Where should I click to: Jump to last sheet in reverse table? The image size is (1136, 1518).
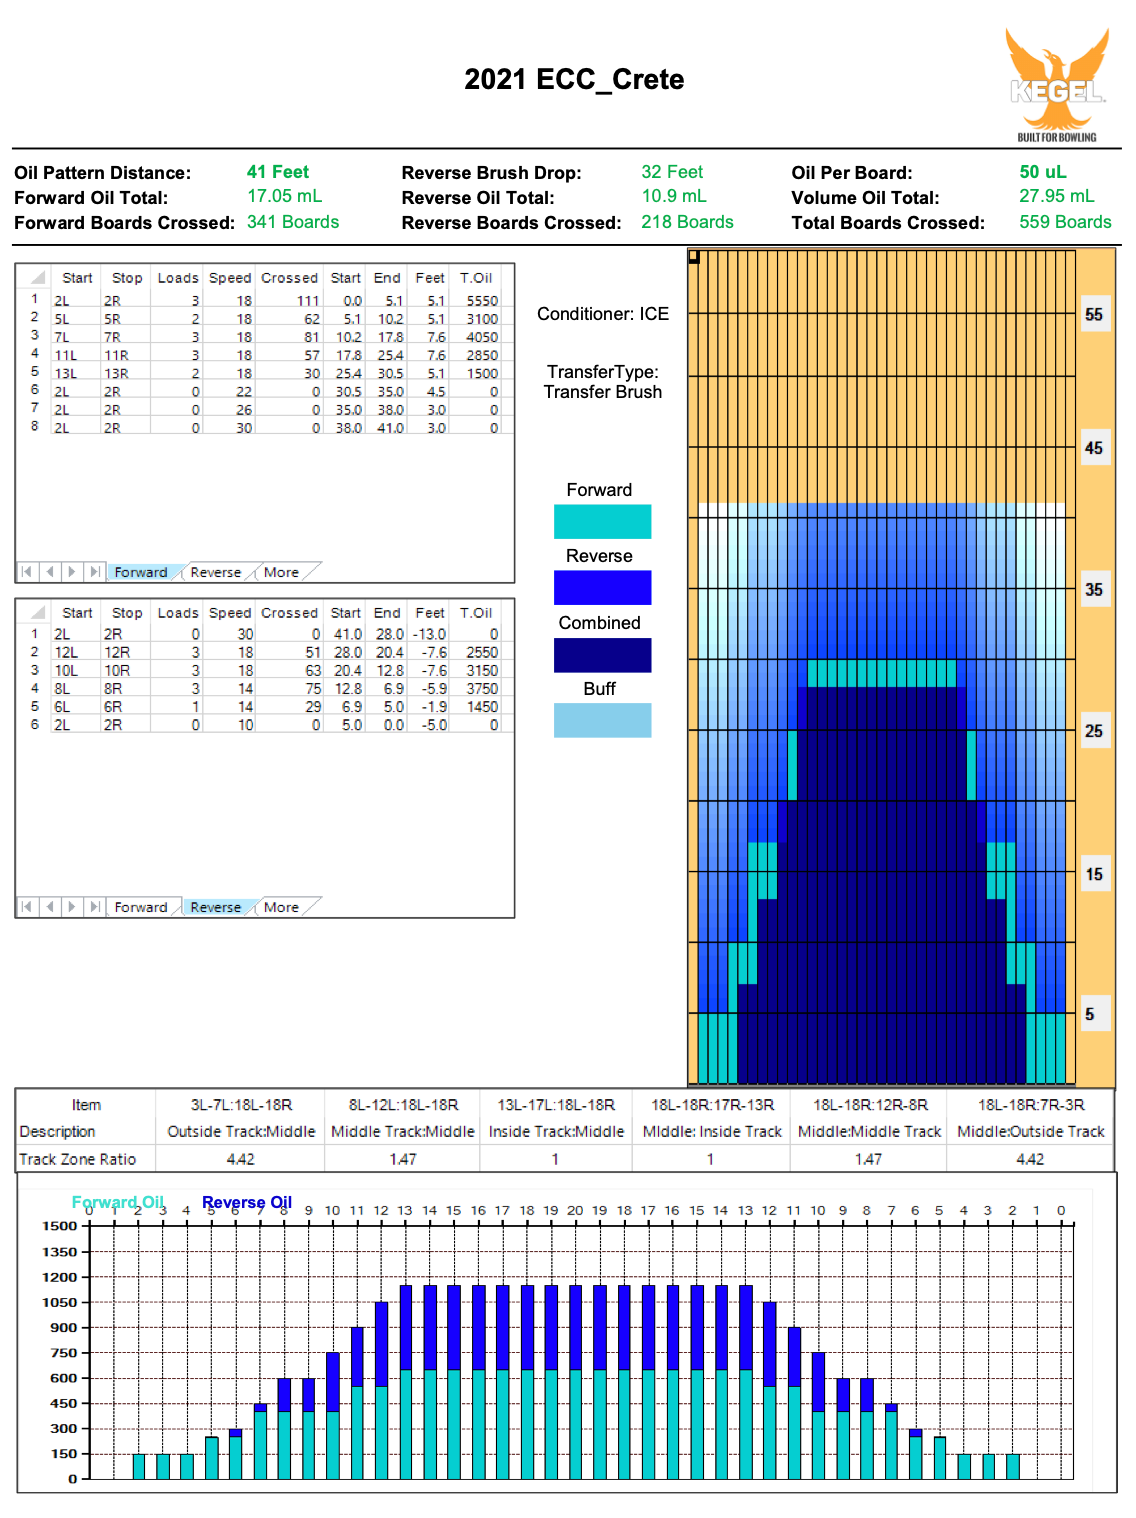tap(94, 907)
